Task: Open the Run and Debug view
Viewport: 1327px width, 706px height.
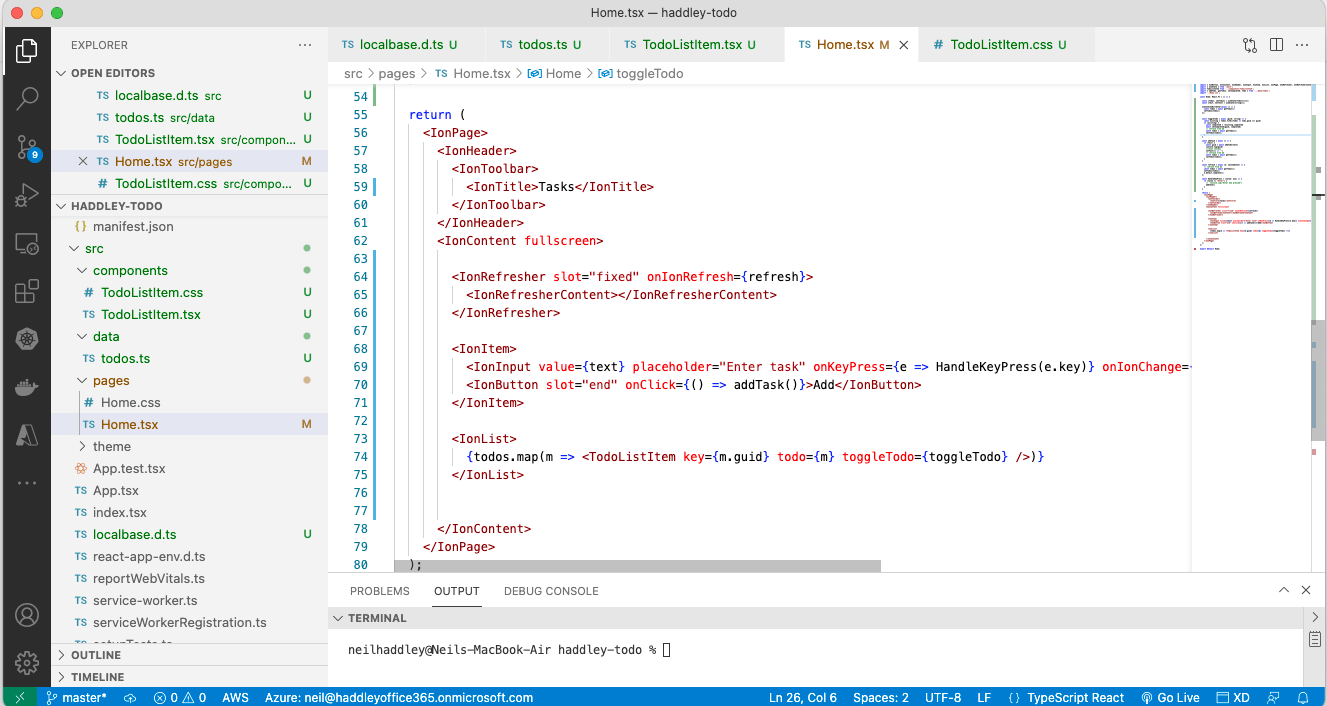Action: tap(27, 196)
